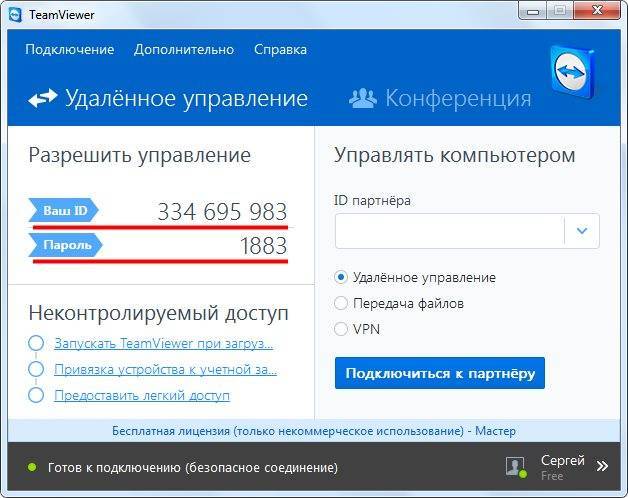Open the ID партнёра dropdown arrow
The image size is (628, 498).
click(x=582, y=231)
